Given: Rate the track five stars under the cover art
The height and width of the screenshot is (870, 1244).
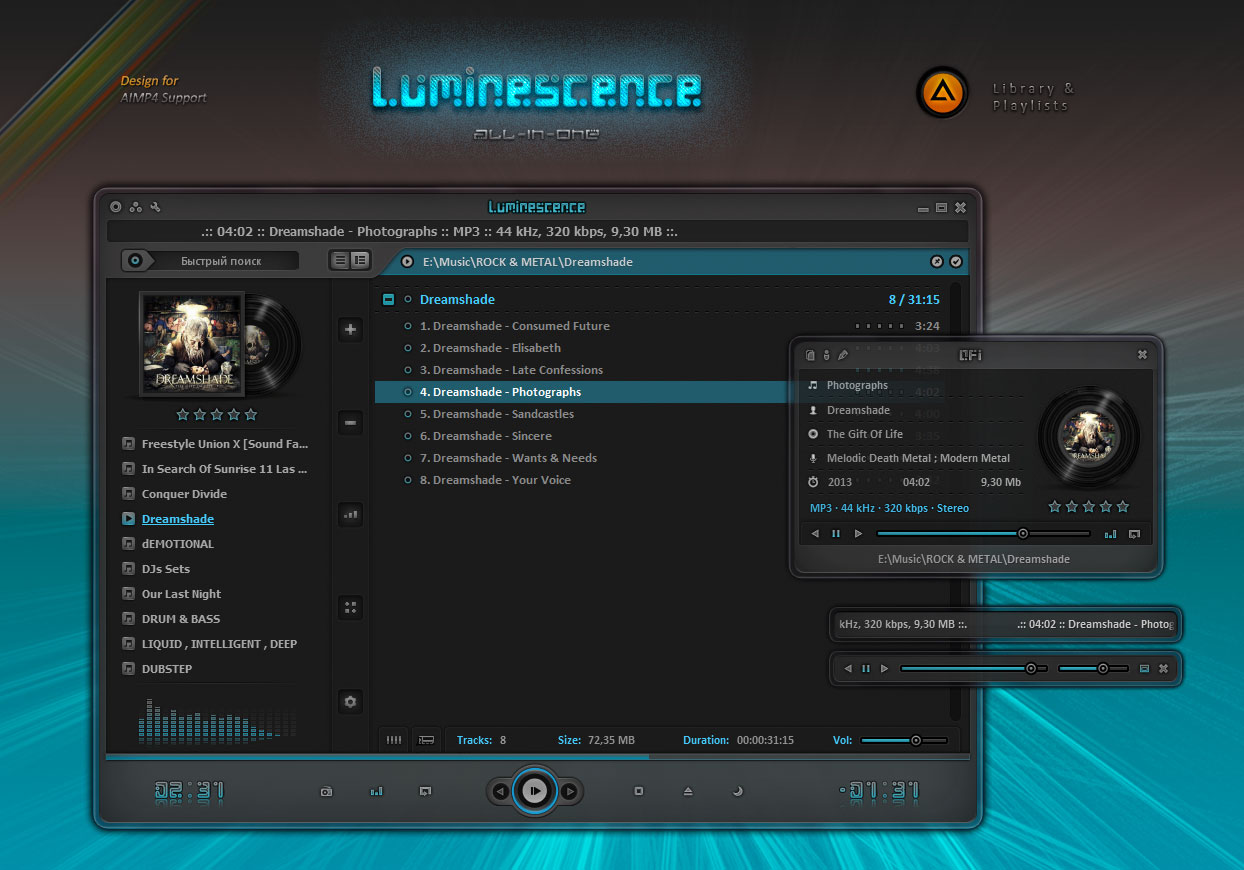Looking at the screenshot, I should 251,414.
